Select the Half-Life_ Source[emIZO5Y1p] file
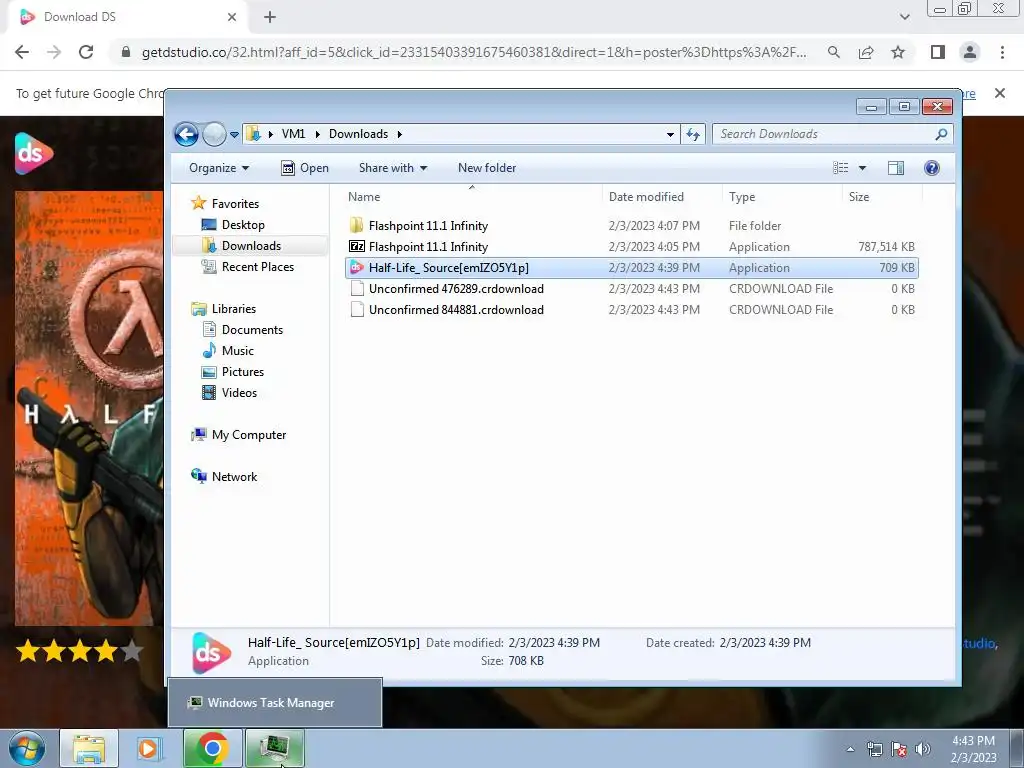This screenshot has width=1024, height=768. pyautogui.click(x=632, y=268)
